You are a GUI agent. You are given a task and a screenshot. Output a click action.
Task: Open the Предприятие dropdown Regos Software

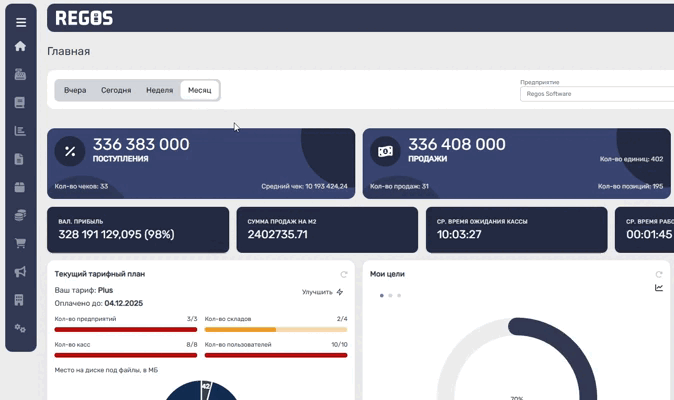click(x=596, y=94)
